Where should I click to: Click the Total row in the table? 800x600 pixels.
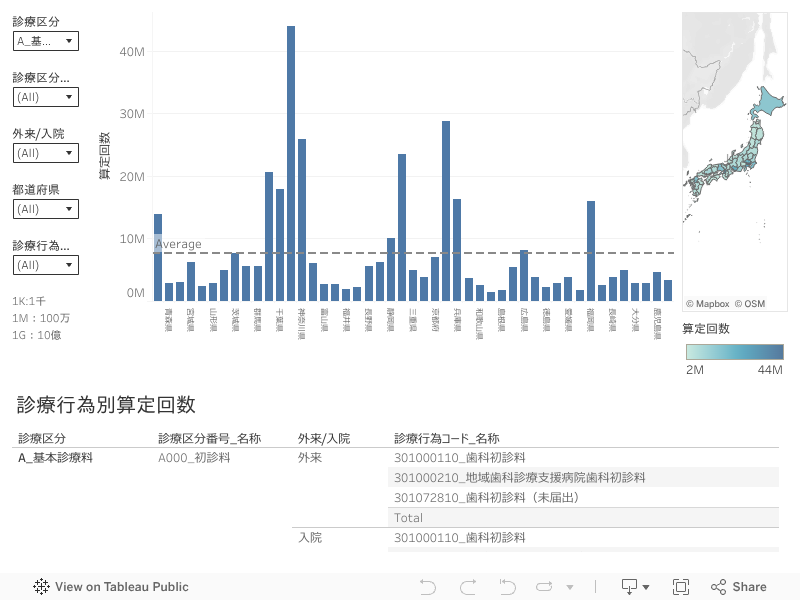[408, 518]
